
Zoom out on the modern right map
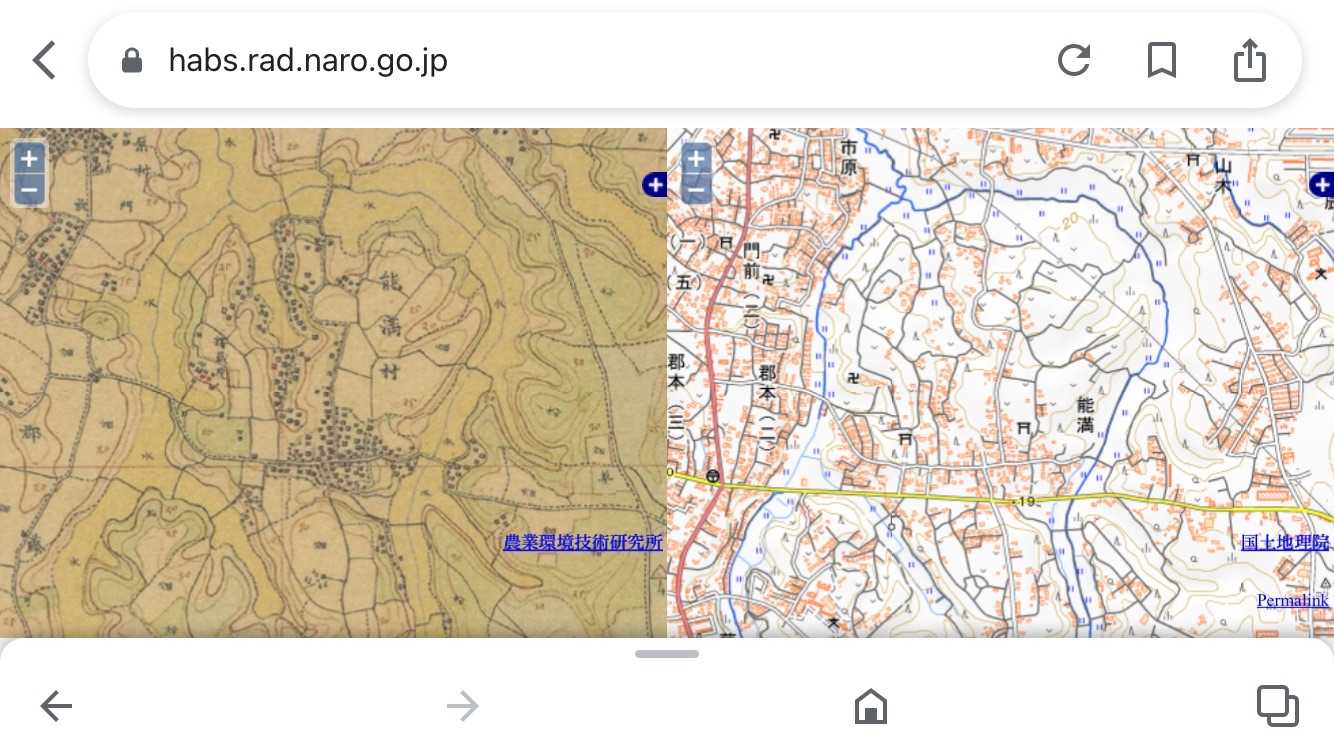(x=696, y=188)
